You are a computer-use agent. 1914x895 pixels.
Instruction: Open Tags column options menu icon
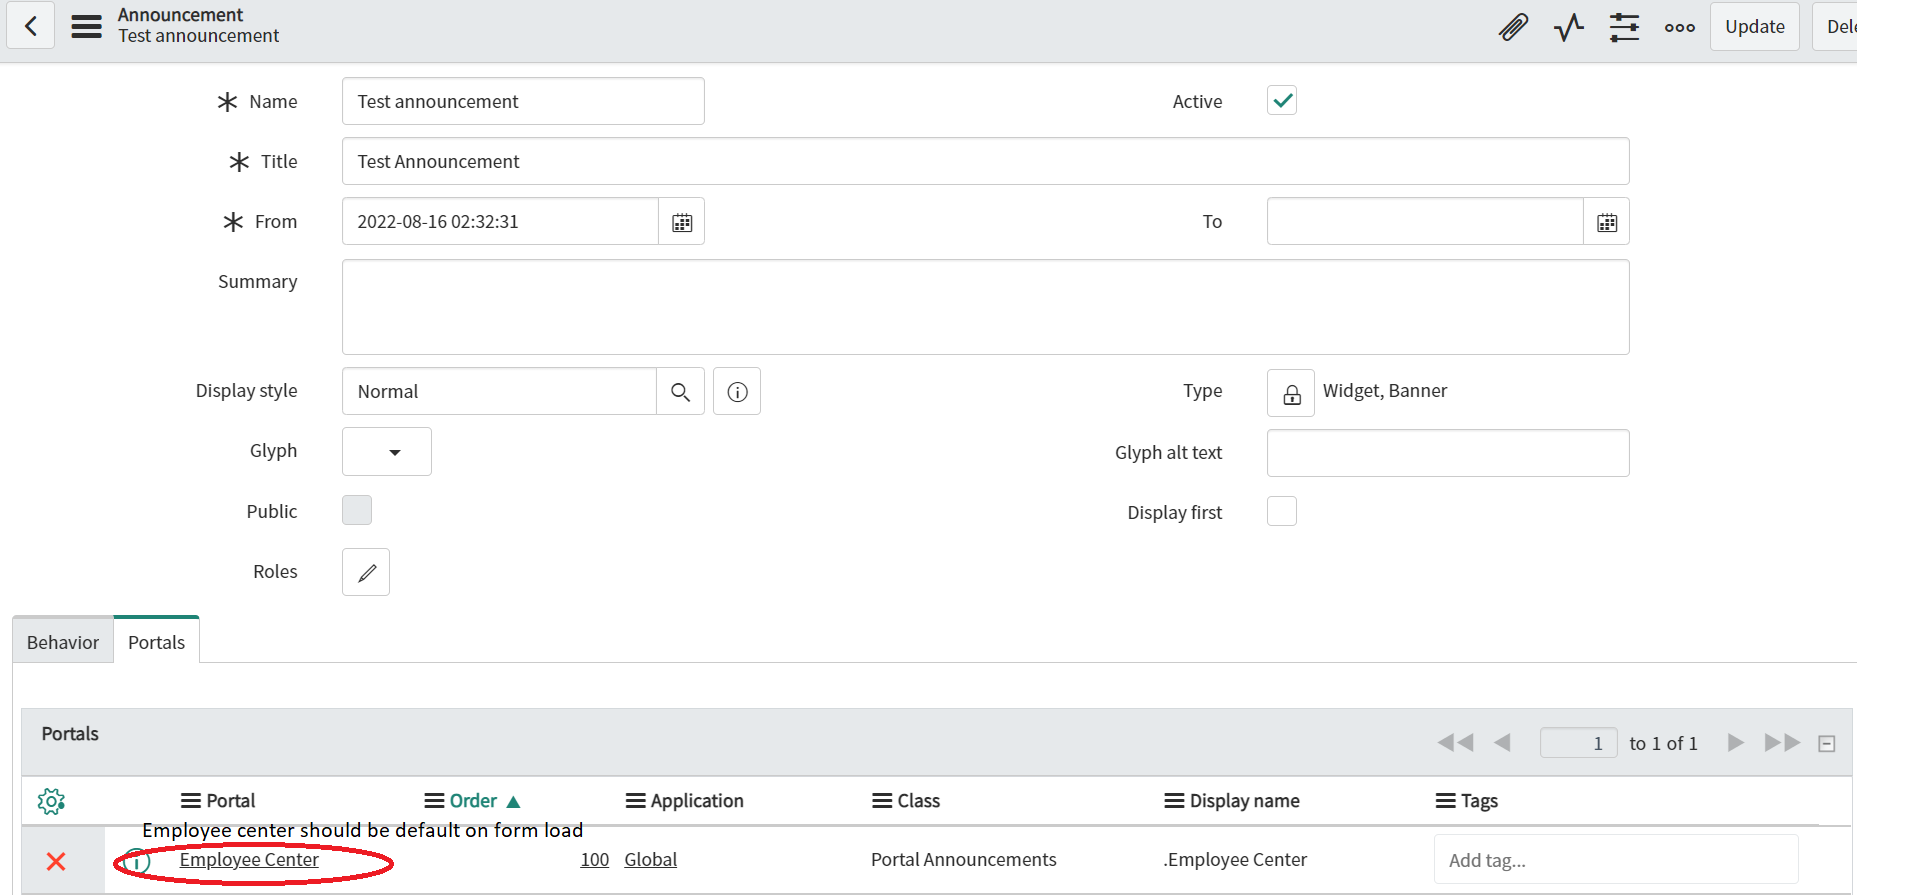(1445, 801)
